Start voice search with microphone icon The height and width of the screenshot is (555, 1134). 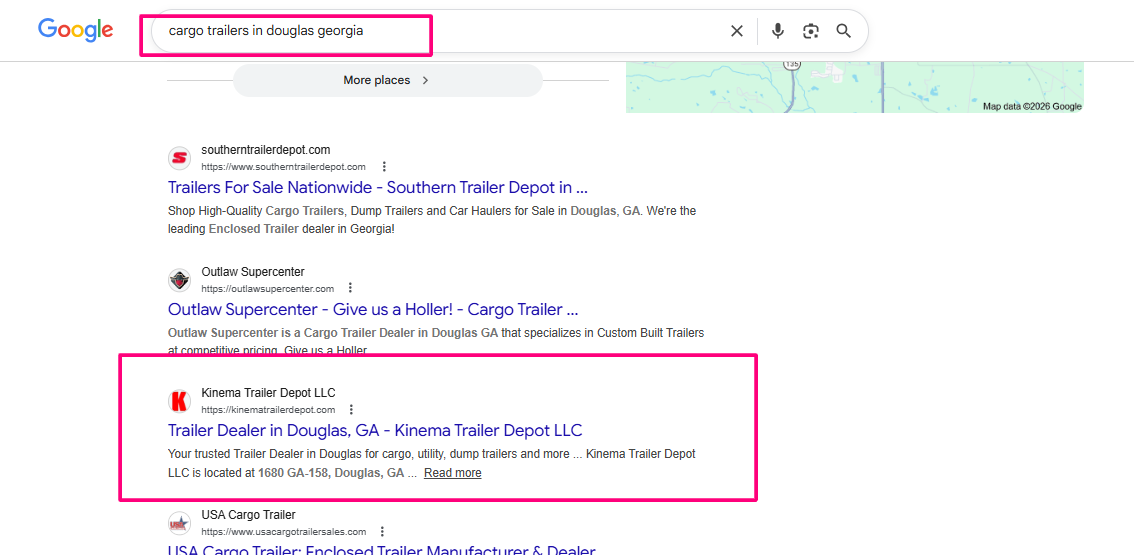pyautogui.click(x=778, y=31)
